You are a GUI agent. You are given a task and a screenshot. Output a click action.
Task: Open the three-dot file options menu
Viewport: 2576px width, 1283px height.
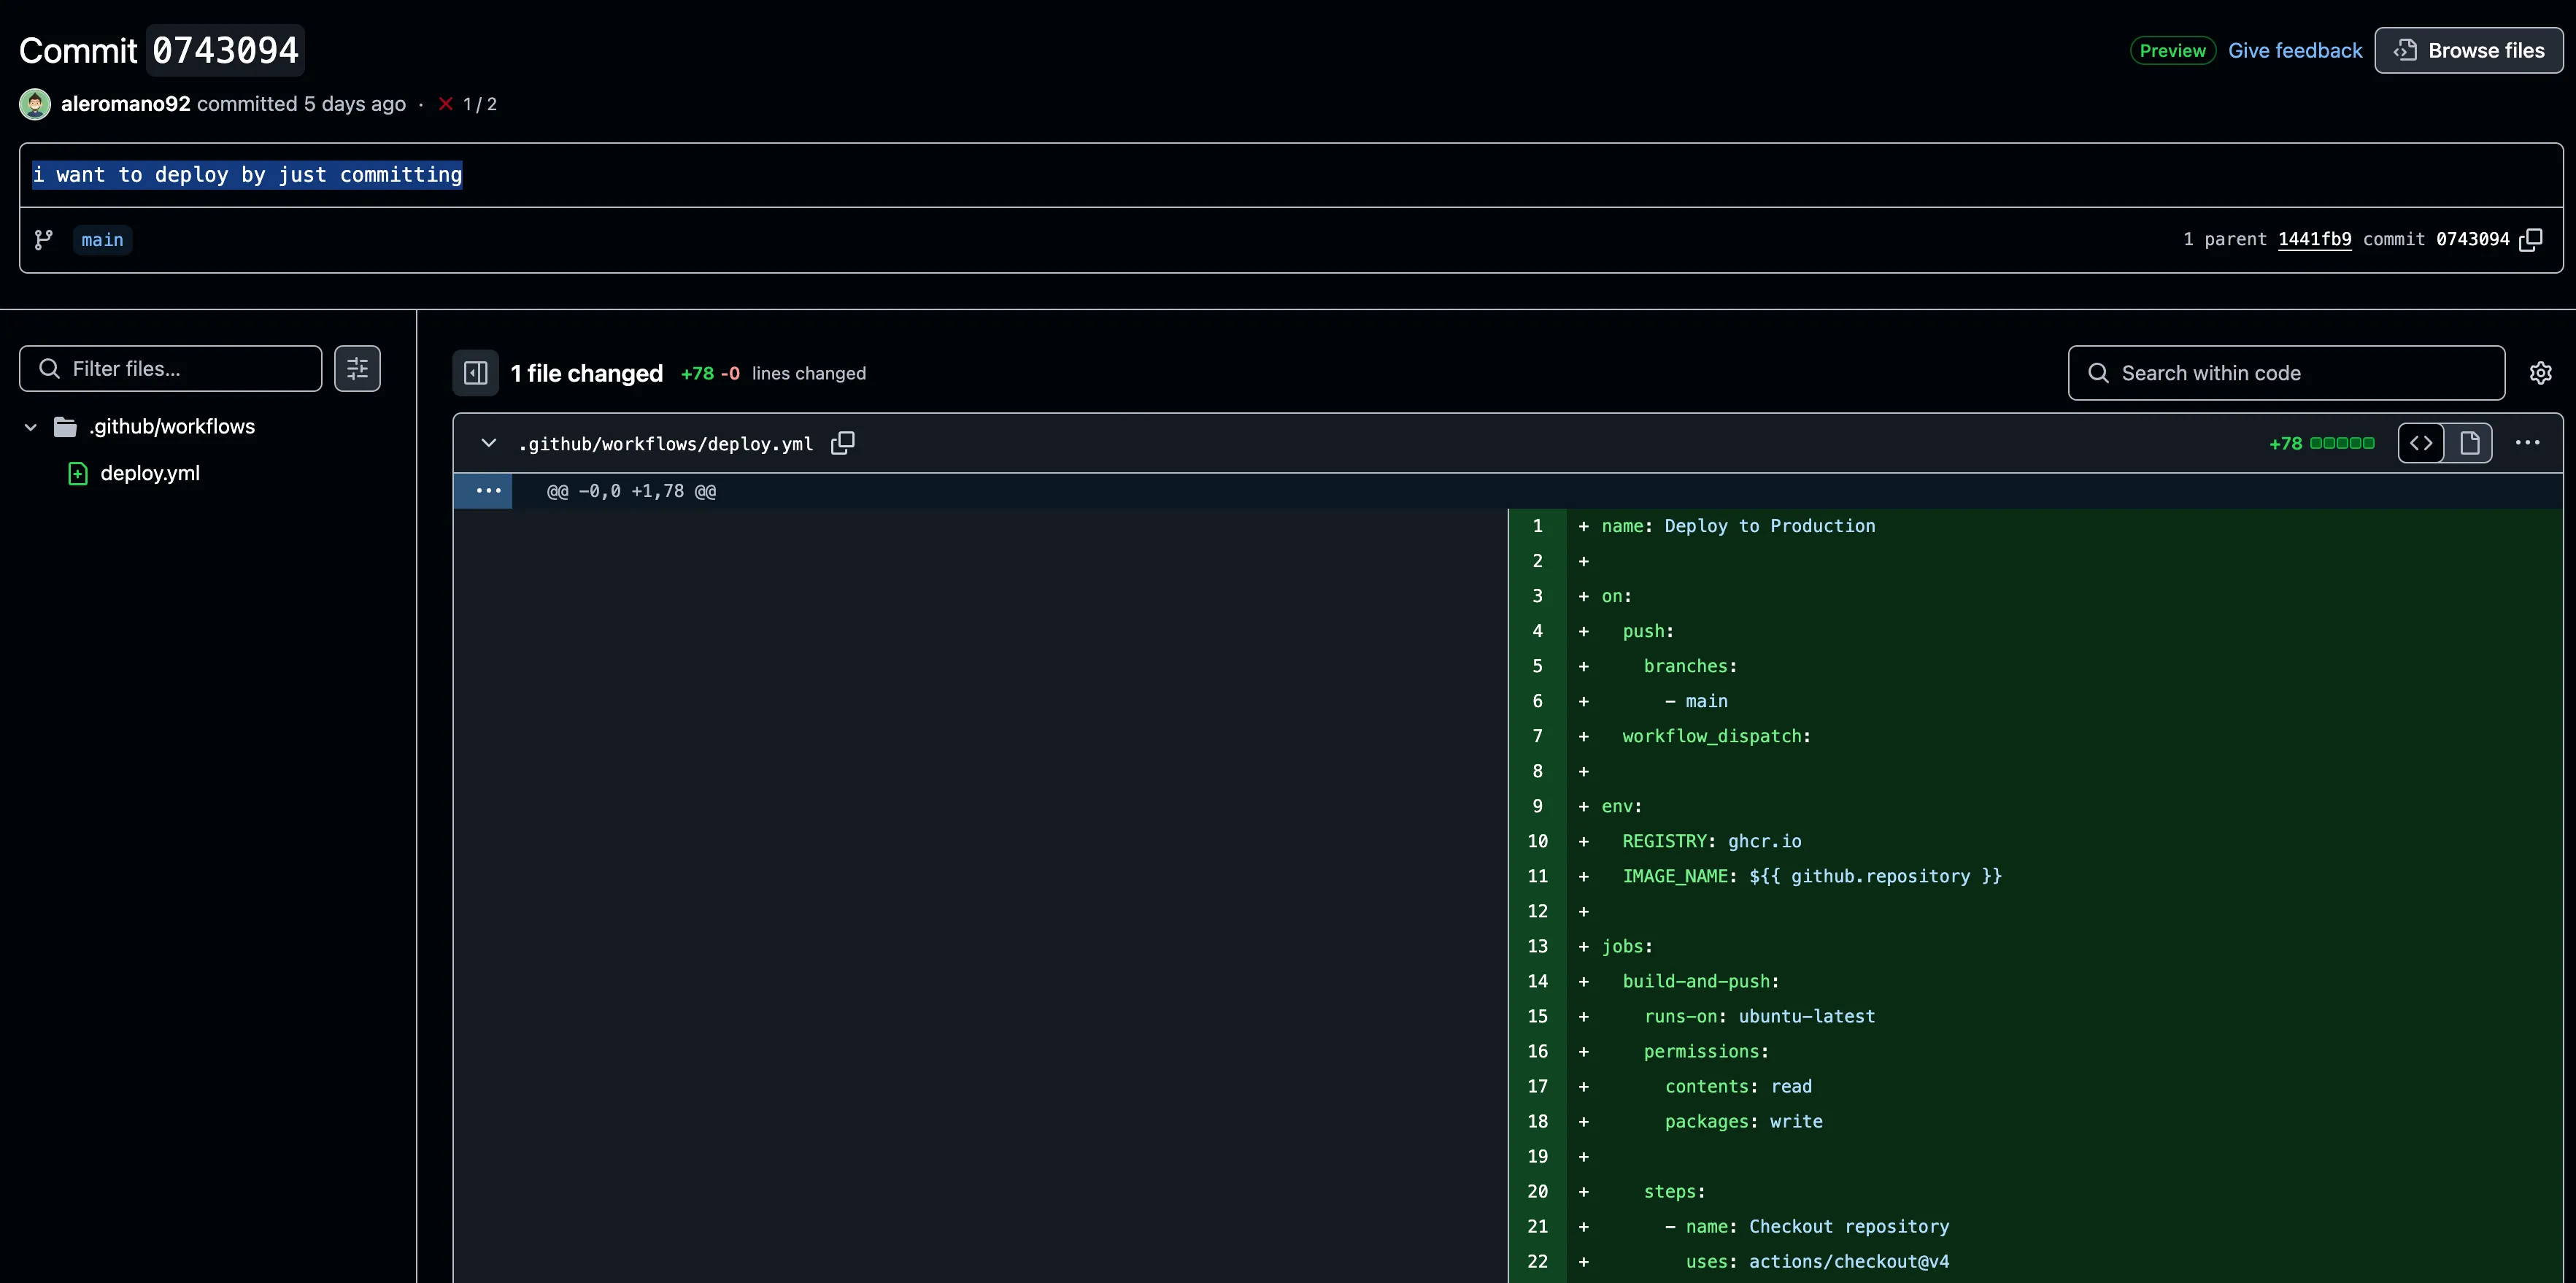[2527, 443]
